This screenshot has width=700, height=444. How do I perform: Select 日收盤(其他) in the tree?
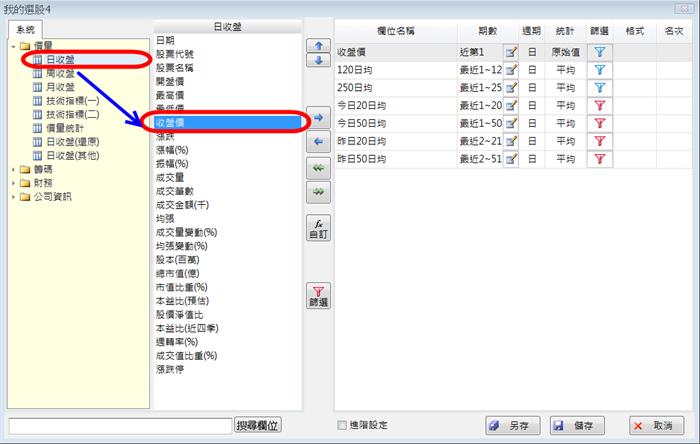pos(73,156)
